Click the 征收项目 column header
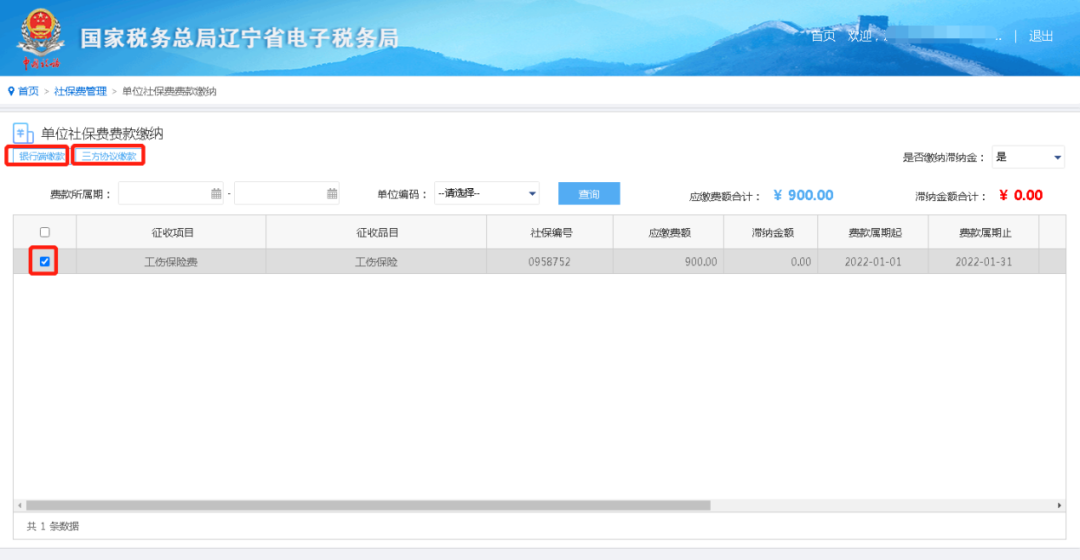Screen dimensions: 1080x560 (x=172, y=233)
